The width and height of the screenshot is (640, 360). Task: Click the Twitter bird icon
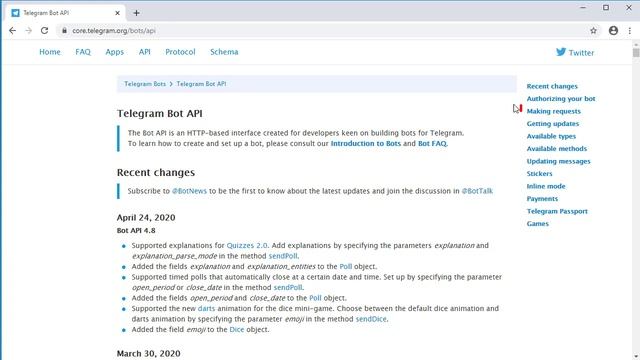click(x=561, y=52)
